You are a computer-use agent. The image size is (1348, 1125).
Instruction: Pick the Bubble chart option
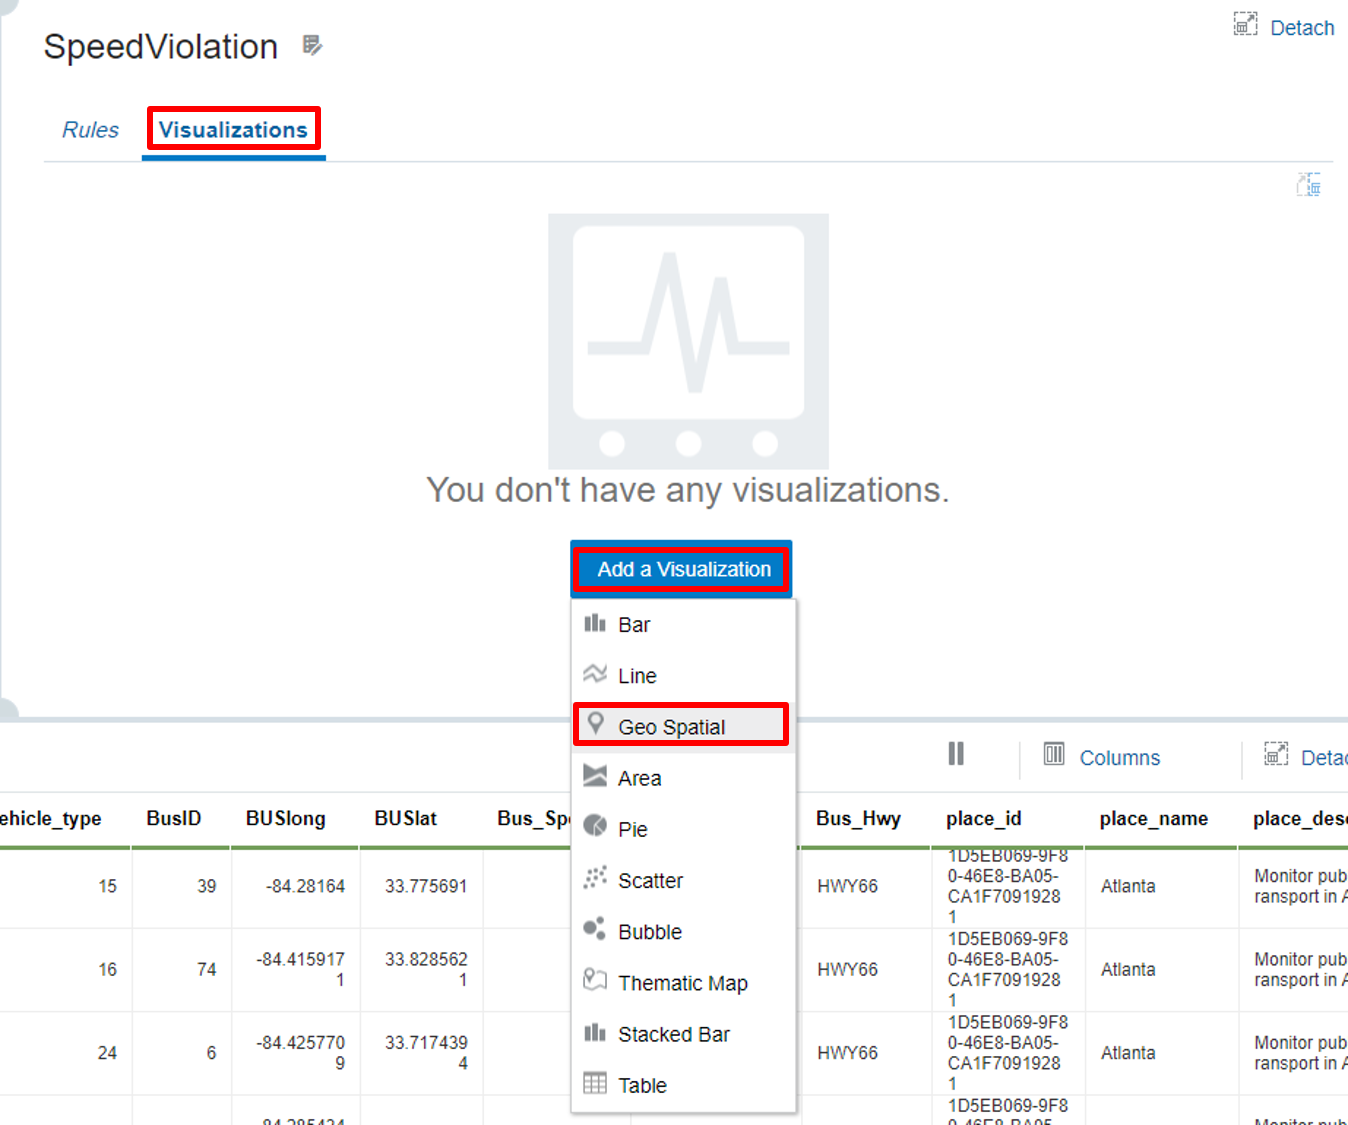click(x=649, y=931)
